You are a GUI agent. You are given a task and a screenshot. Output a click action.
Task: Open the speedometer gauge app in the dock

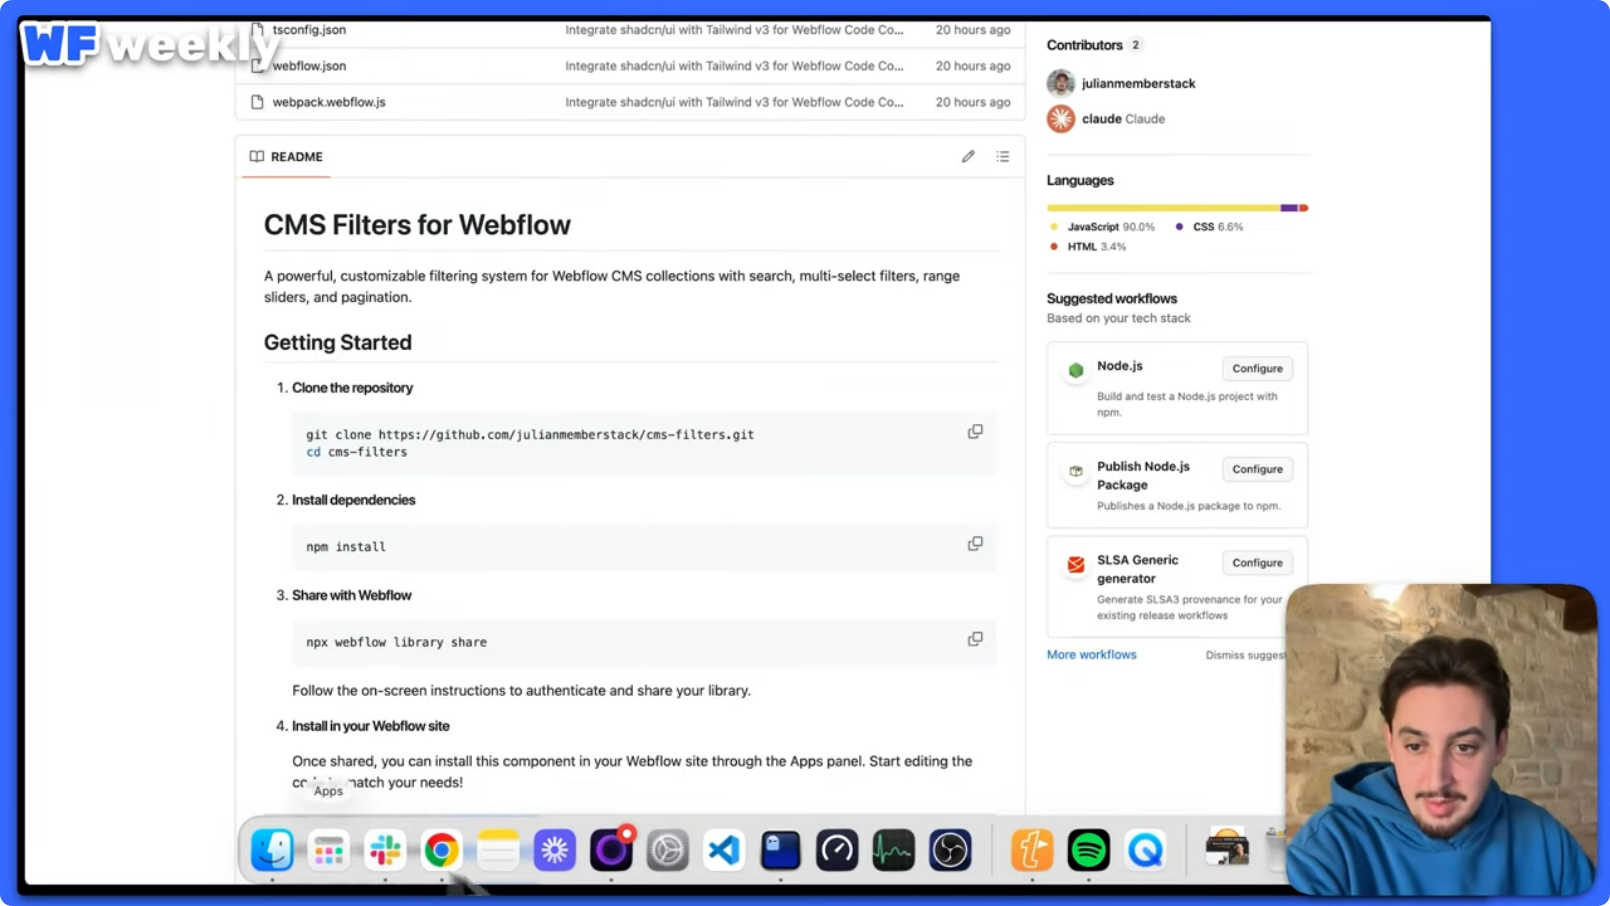837,850
